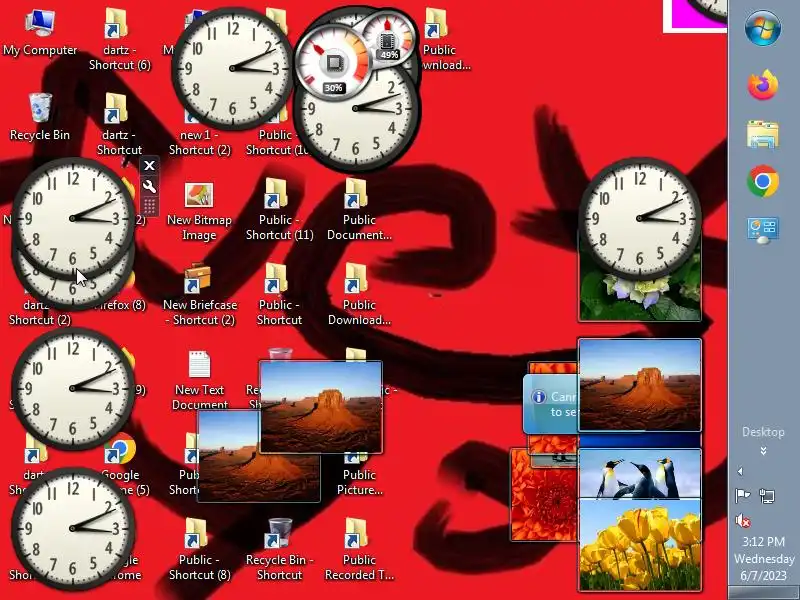Click the notification balloon info icon

(538, 397)
